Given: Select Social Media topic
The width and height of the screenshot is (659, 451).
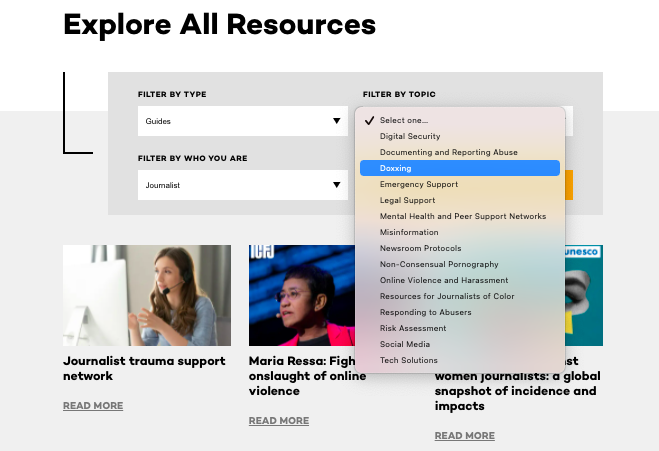Looking at the screenshot, I should pyautogui.click(x=460, y=344).
